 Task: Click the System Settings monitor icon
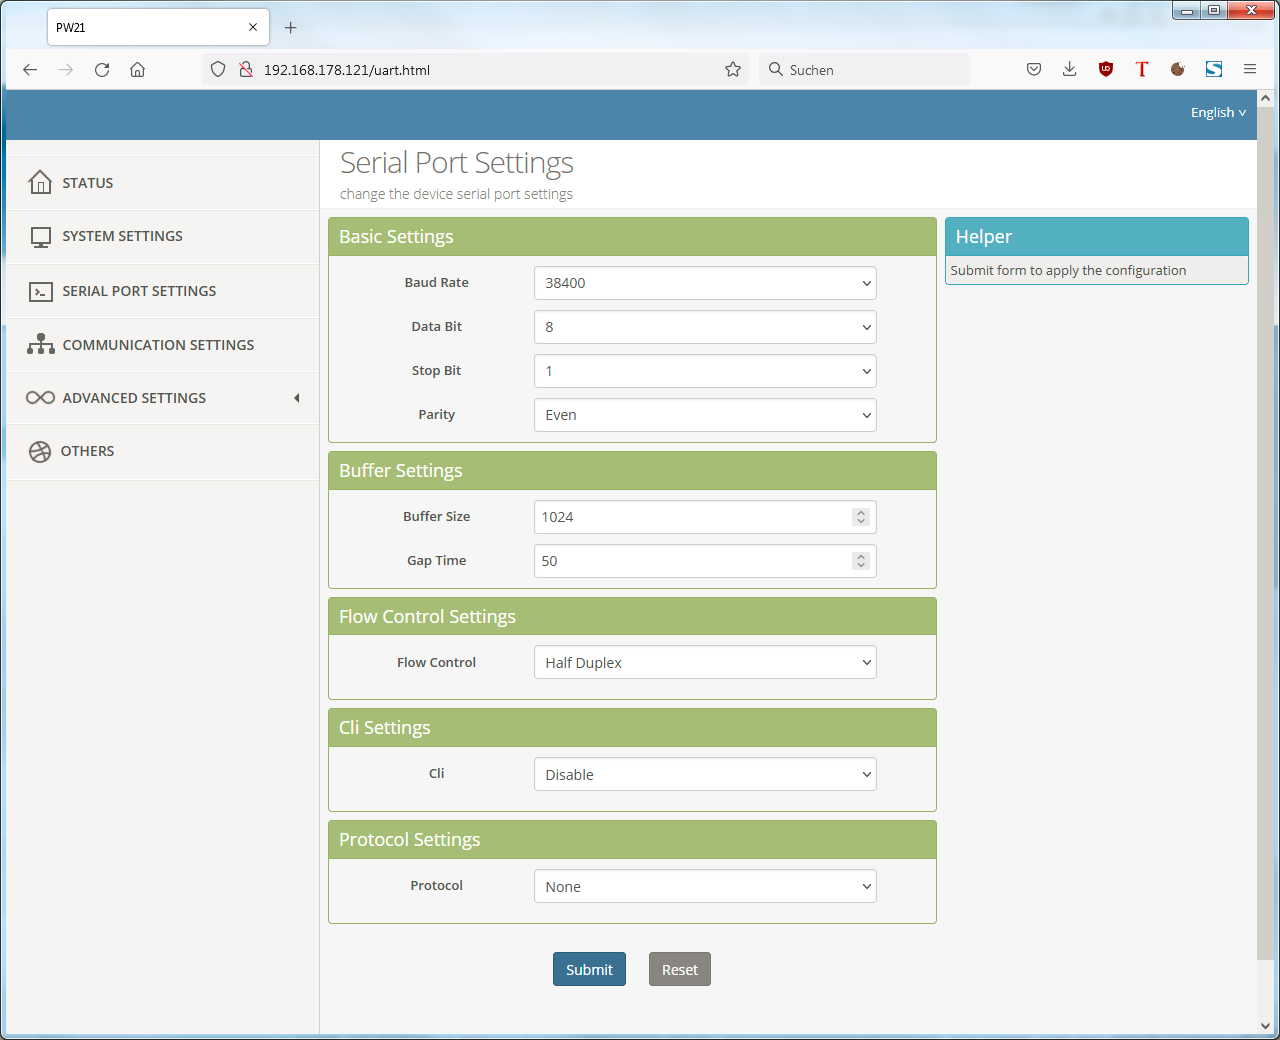pos(41,237)
